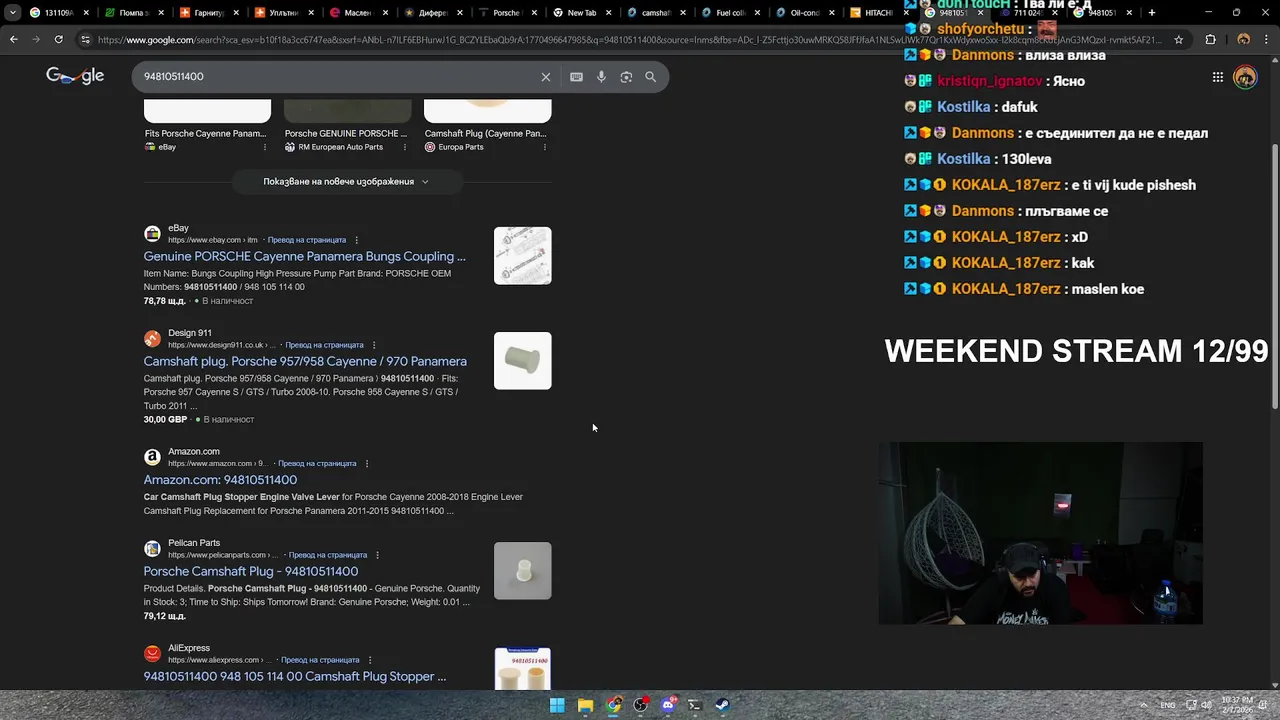Click the search input containing 94810511400
Screen dimensions: 1280x720
click(x=335, y=77)
